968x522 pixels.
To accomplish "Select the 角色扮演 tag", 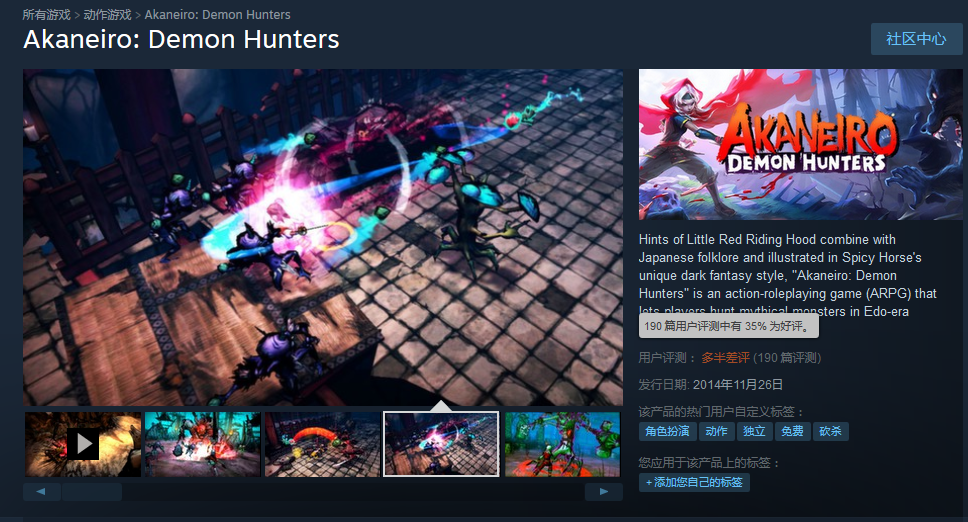I will tap(667, 431).
